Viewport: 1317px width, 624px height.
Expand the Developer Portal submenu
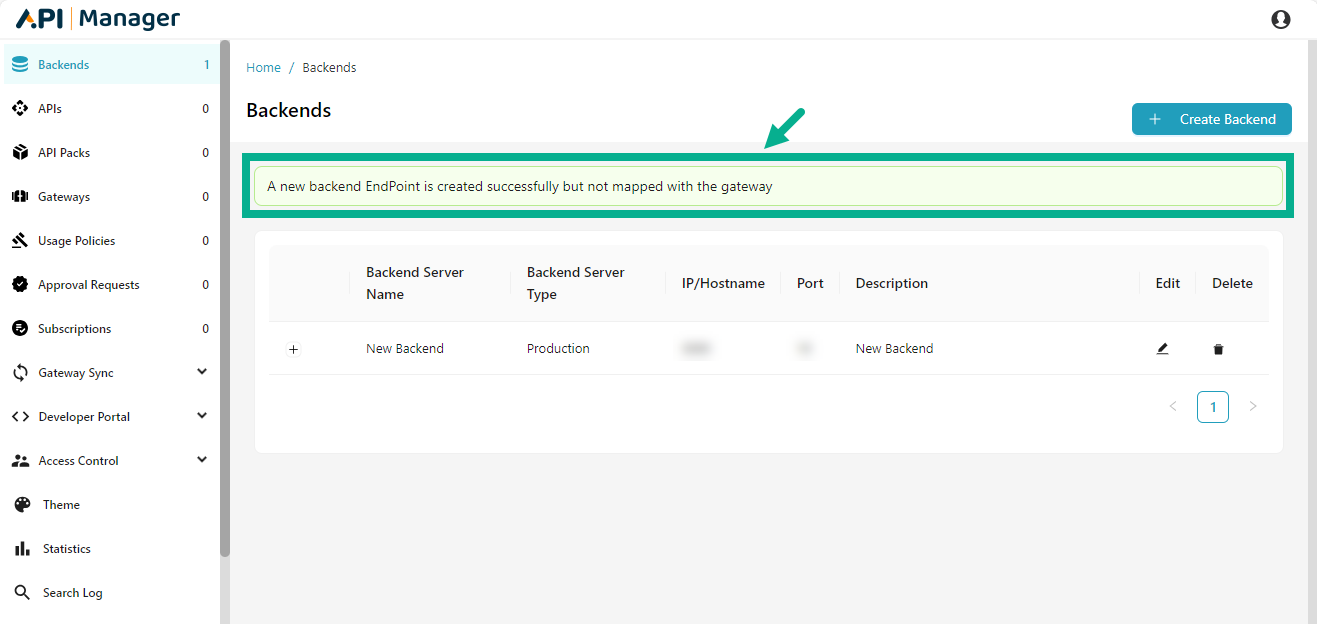(x=202, y=416)
